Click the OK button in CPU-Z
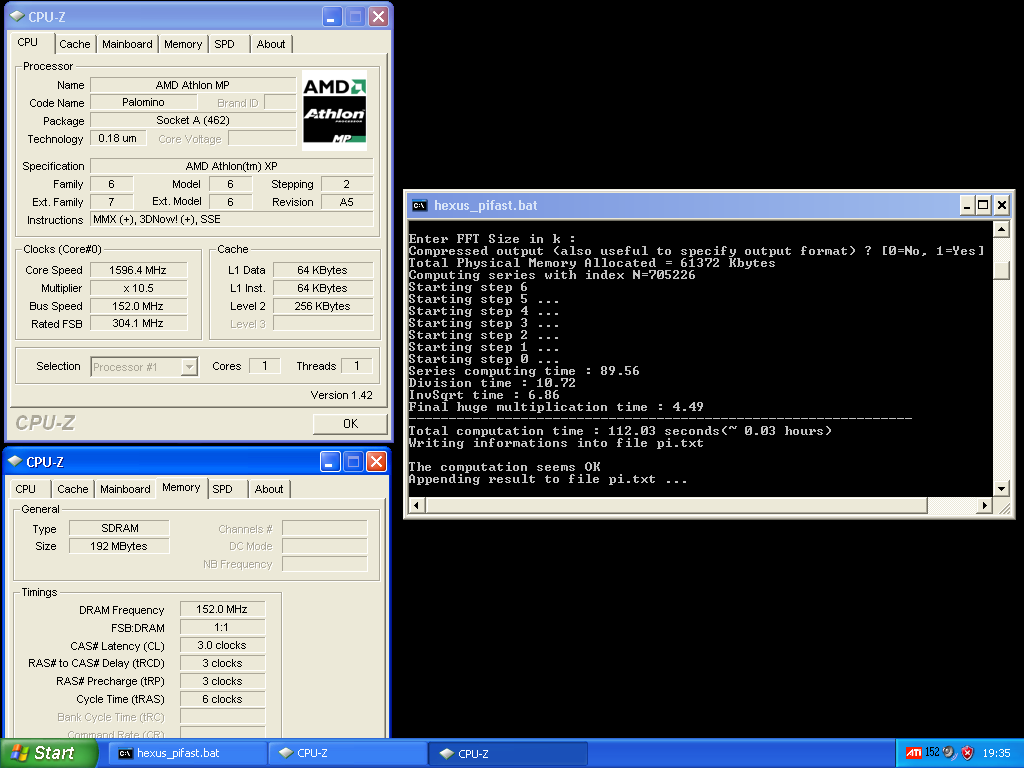This screenshot has height=768, width=1024. (350, 424)
